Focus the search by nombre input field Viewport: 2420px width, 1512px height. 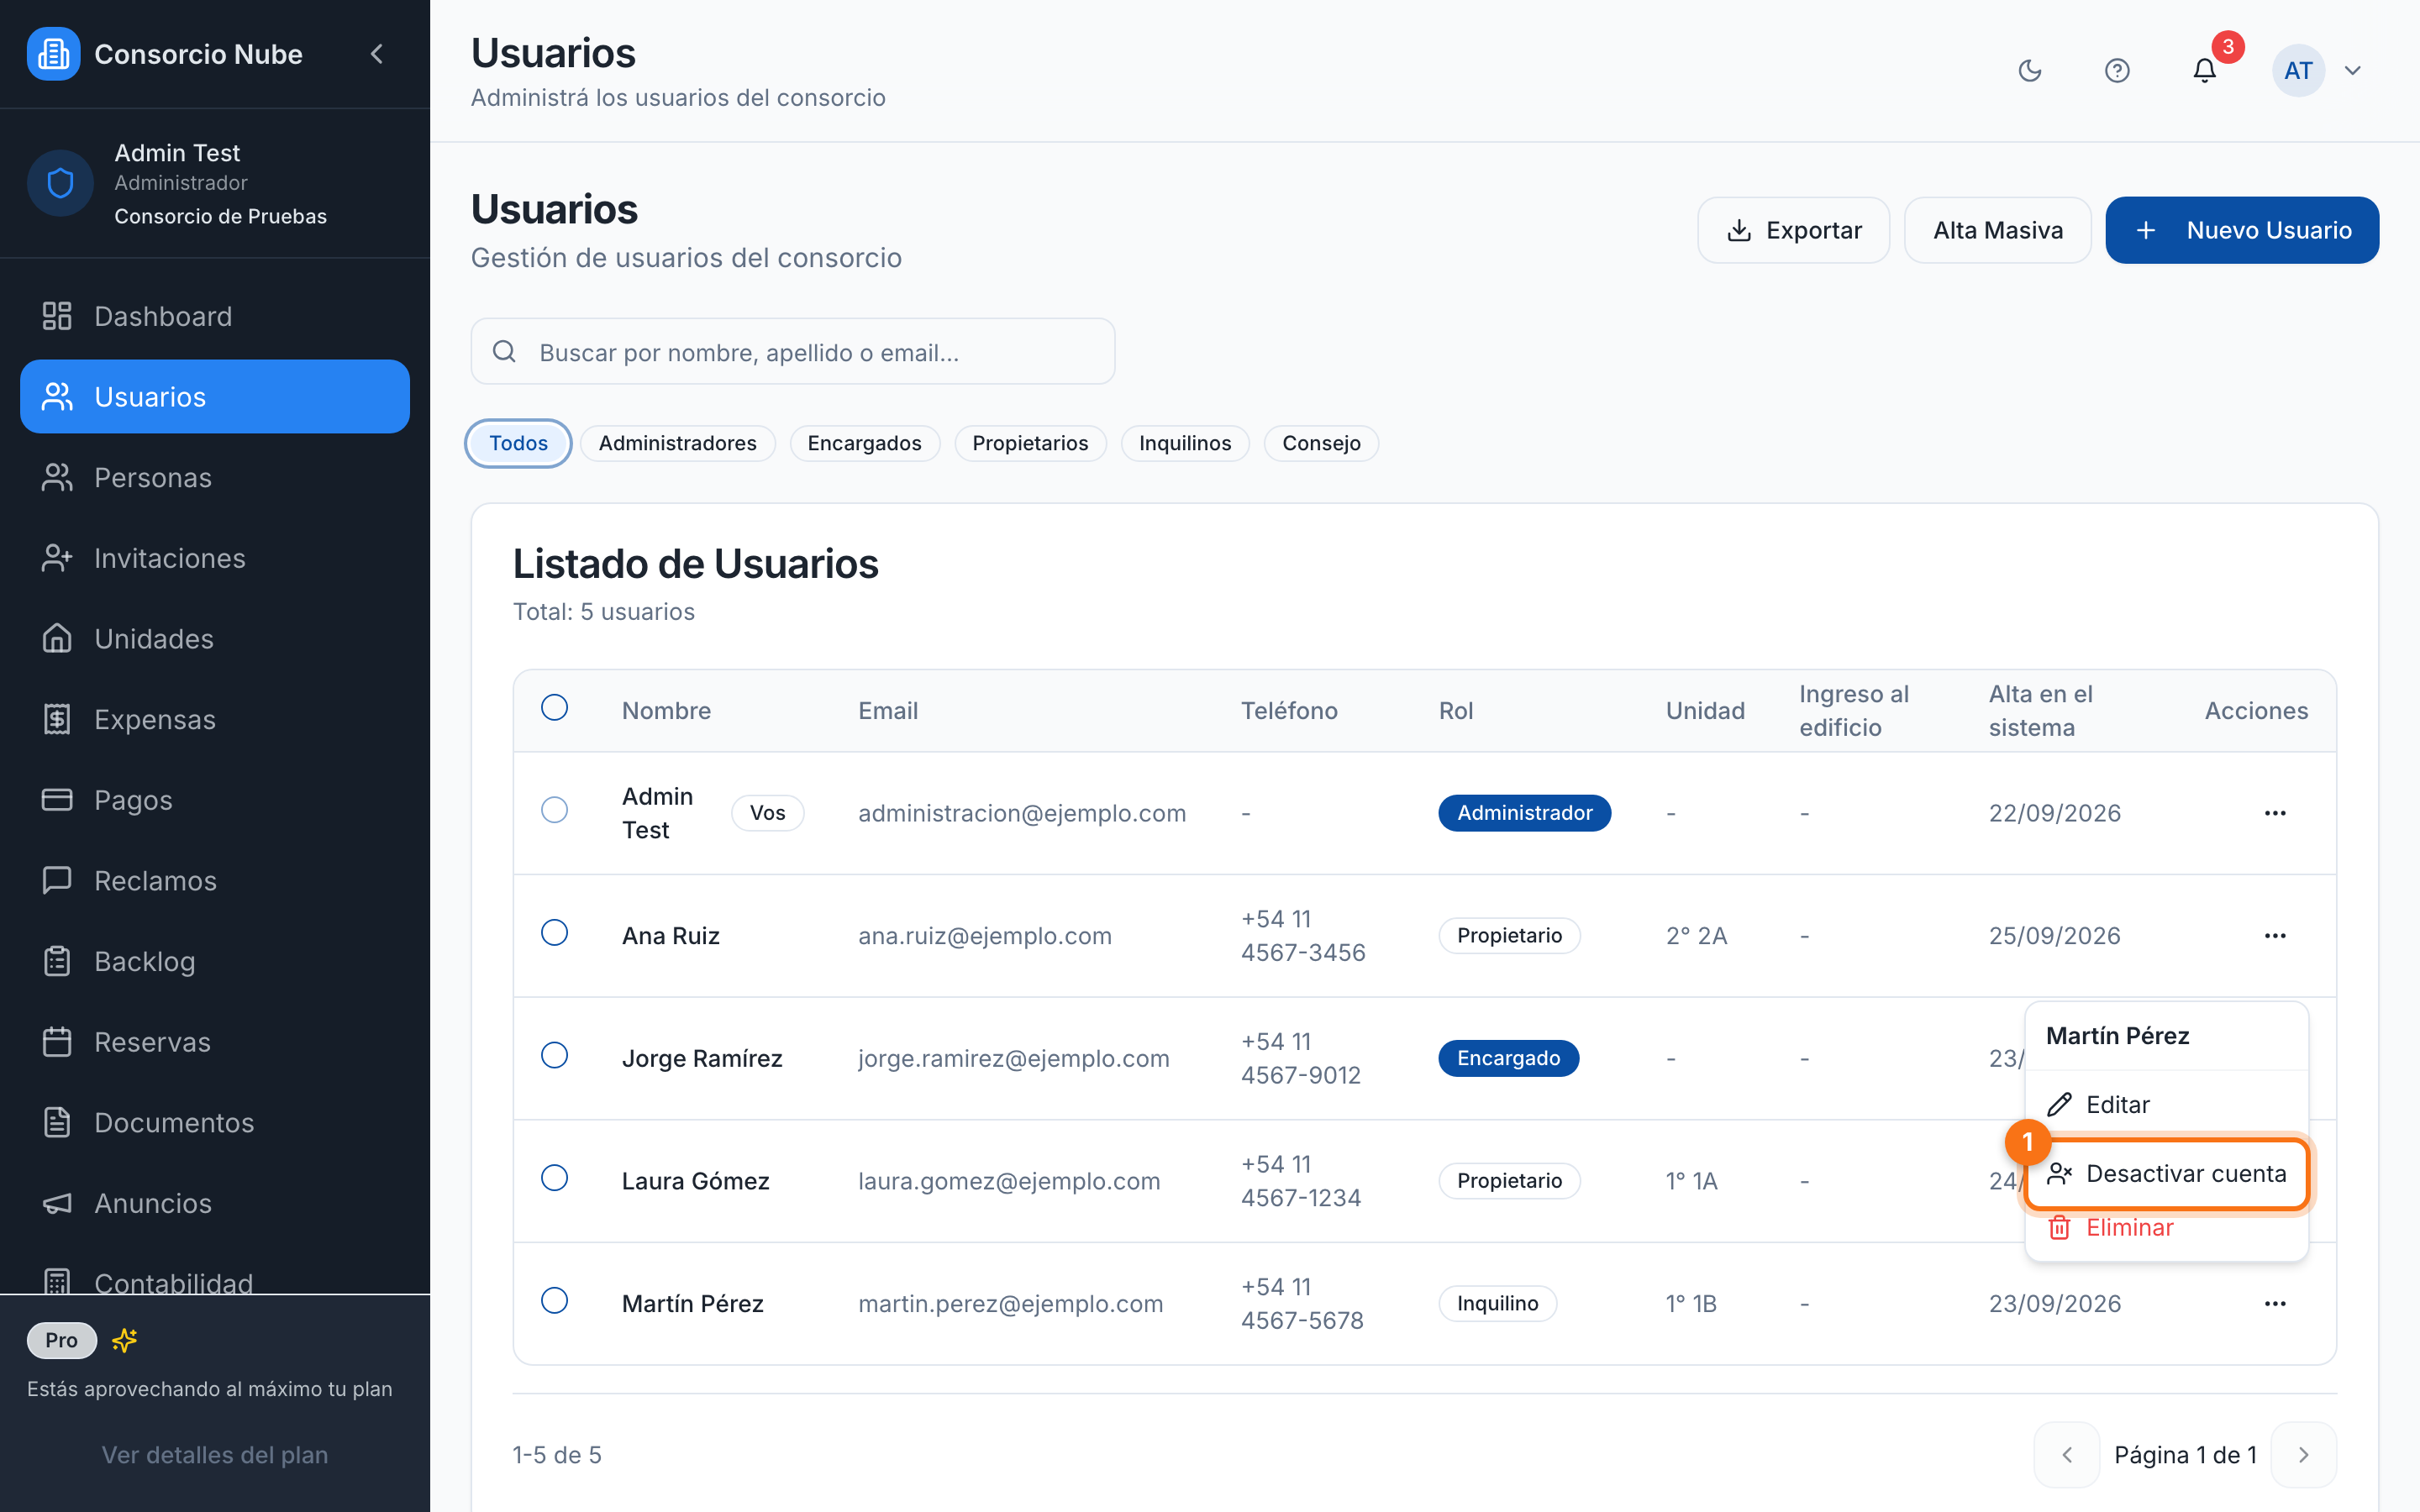(793, 352)
